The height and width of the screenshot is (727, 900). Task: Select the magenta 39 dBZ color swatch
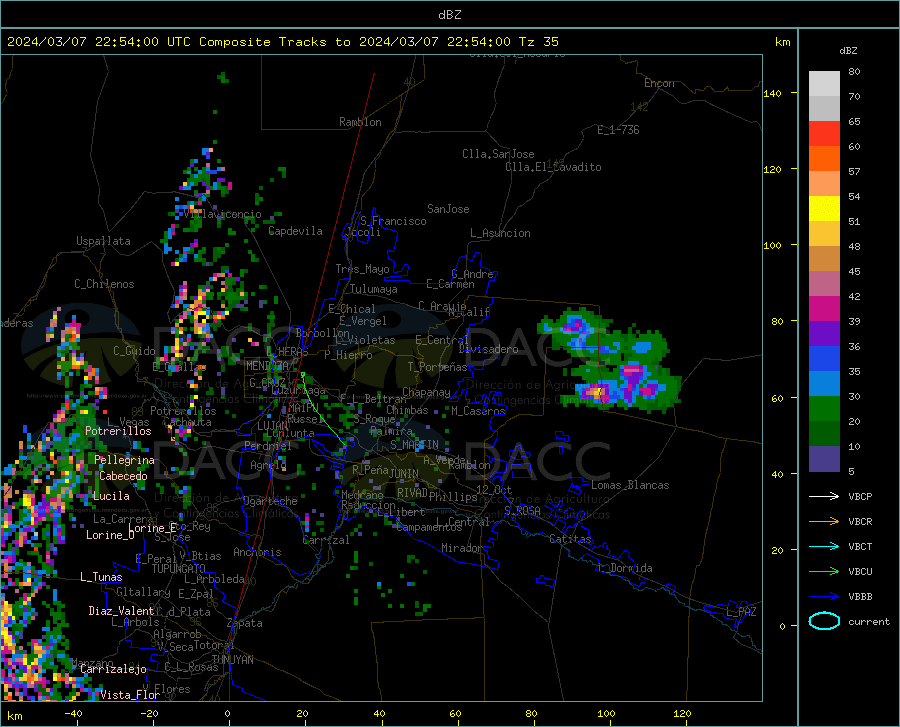click(x=824, y=309)
